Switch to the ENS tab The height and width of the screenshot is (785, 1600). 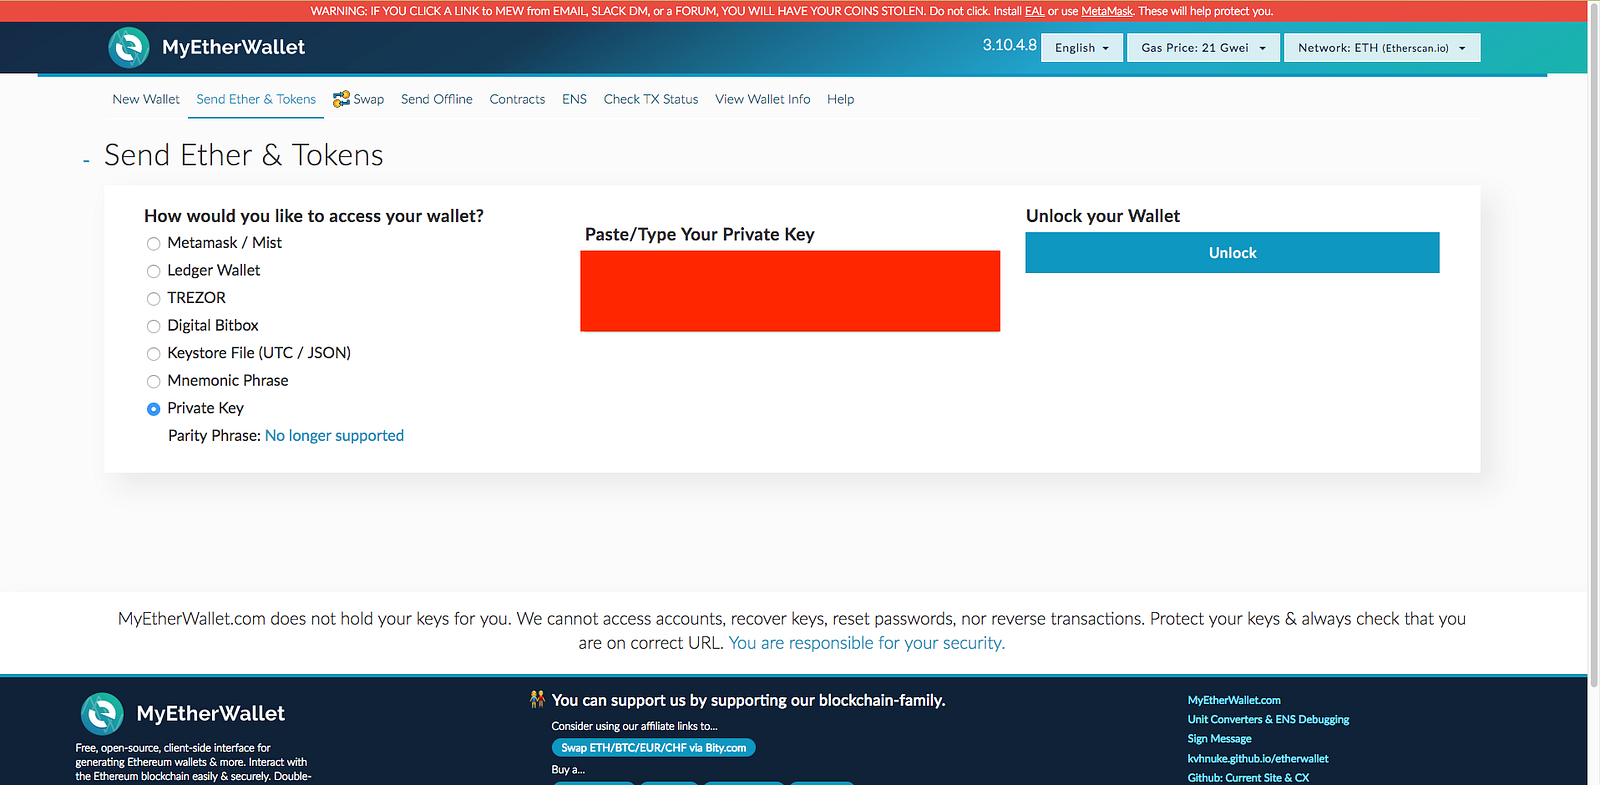[x=574, y=99]
